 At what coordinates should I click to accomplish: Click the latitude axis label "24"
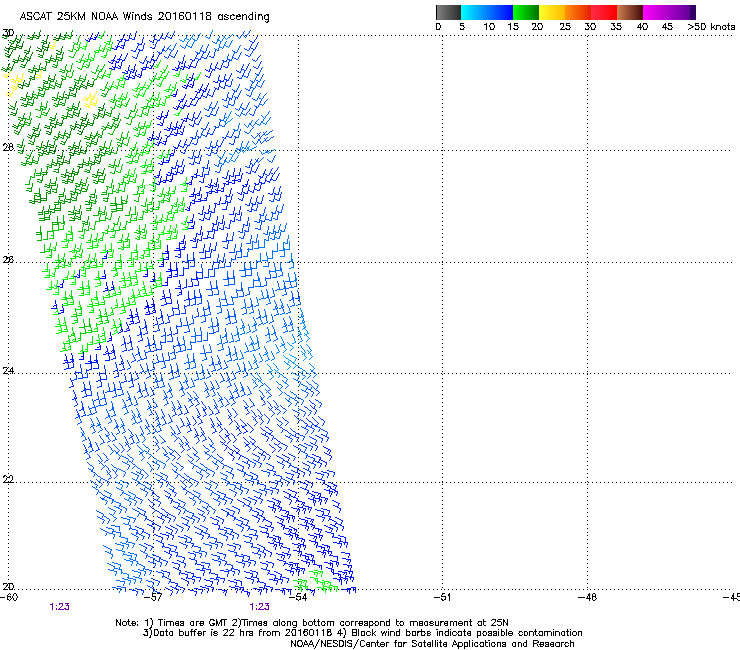pos(8,371)
